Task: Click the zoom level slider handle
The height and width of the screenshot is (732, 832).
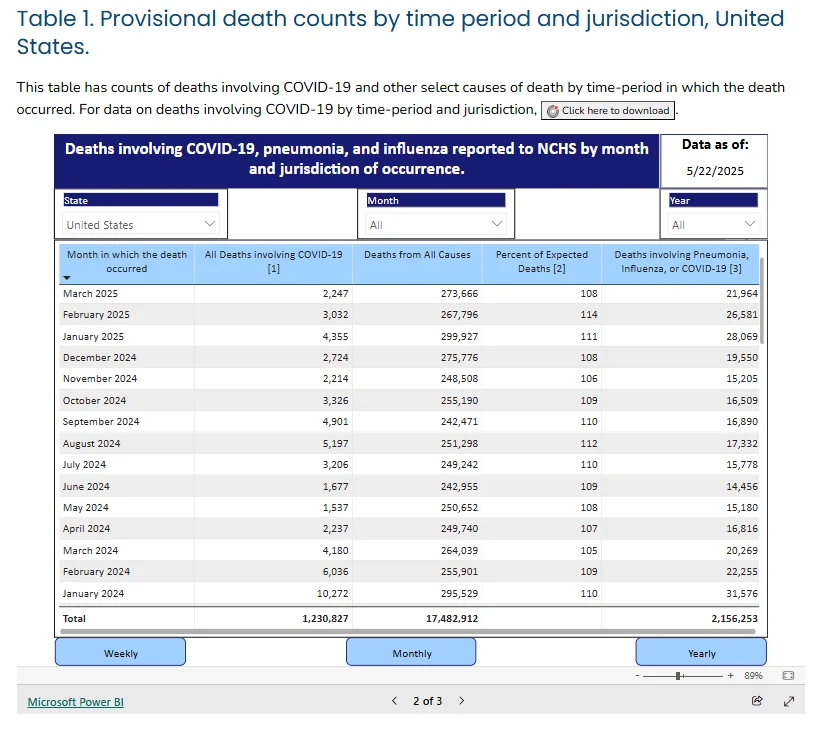Action: pyautogui.click(x=678, y=675)
